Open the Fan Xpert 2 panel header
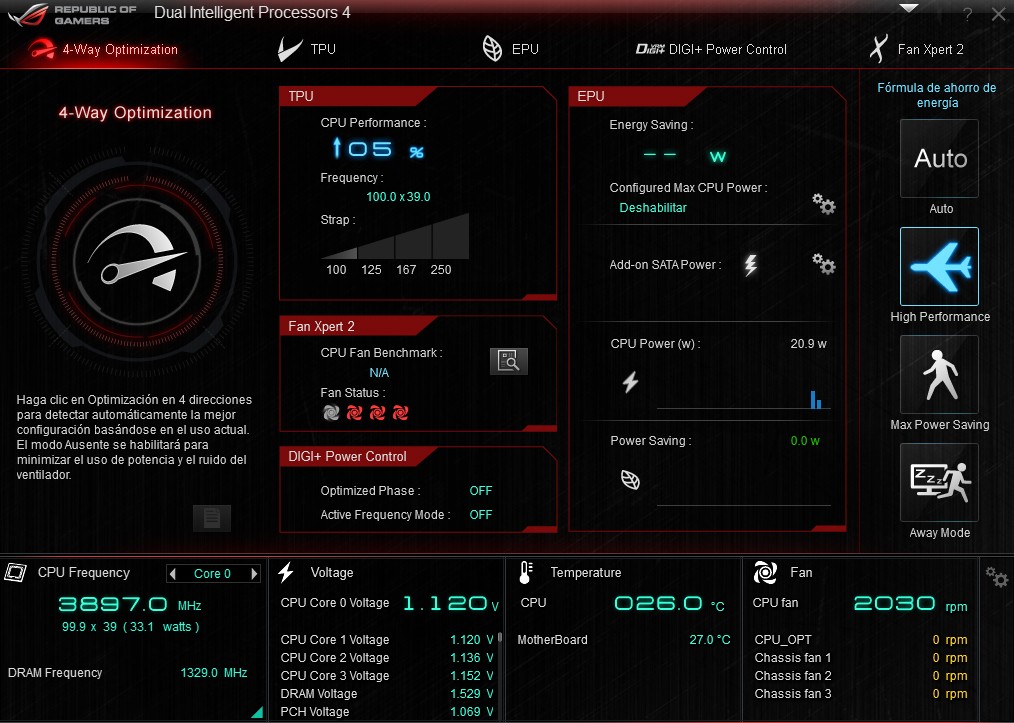1014x723 pixels. click(x=358, y=327)
